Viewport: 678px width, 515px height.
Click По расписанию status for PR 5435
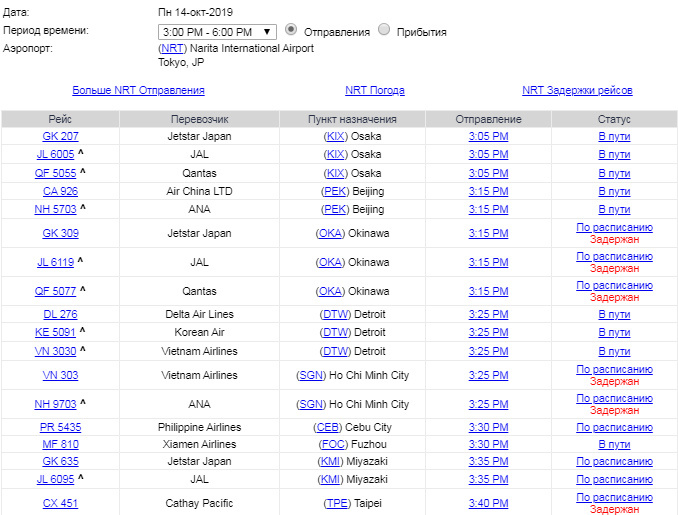click(614, 427)
